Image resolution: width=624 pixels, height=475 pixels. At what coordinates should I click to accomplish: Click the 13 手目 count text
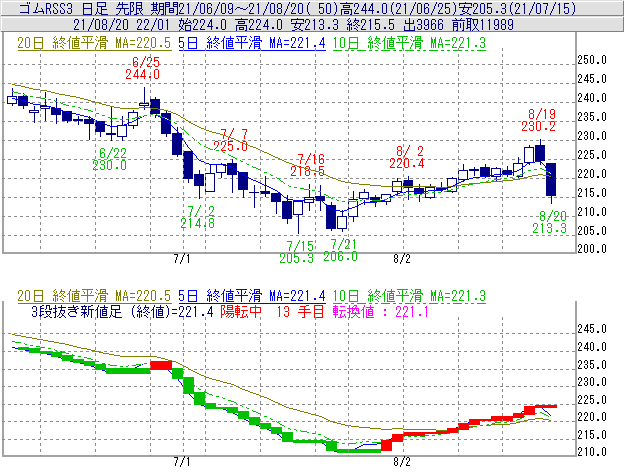coord(300,311)
